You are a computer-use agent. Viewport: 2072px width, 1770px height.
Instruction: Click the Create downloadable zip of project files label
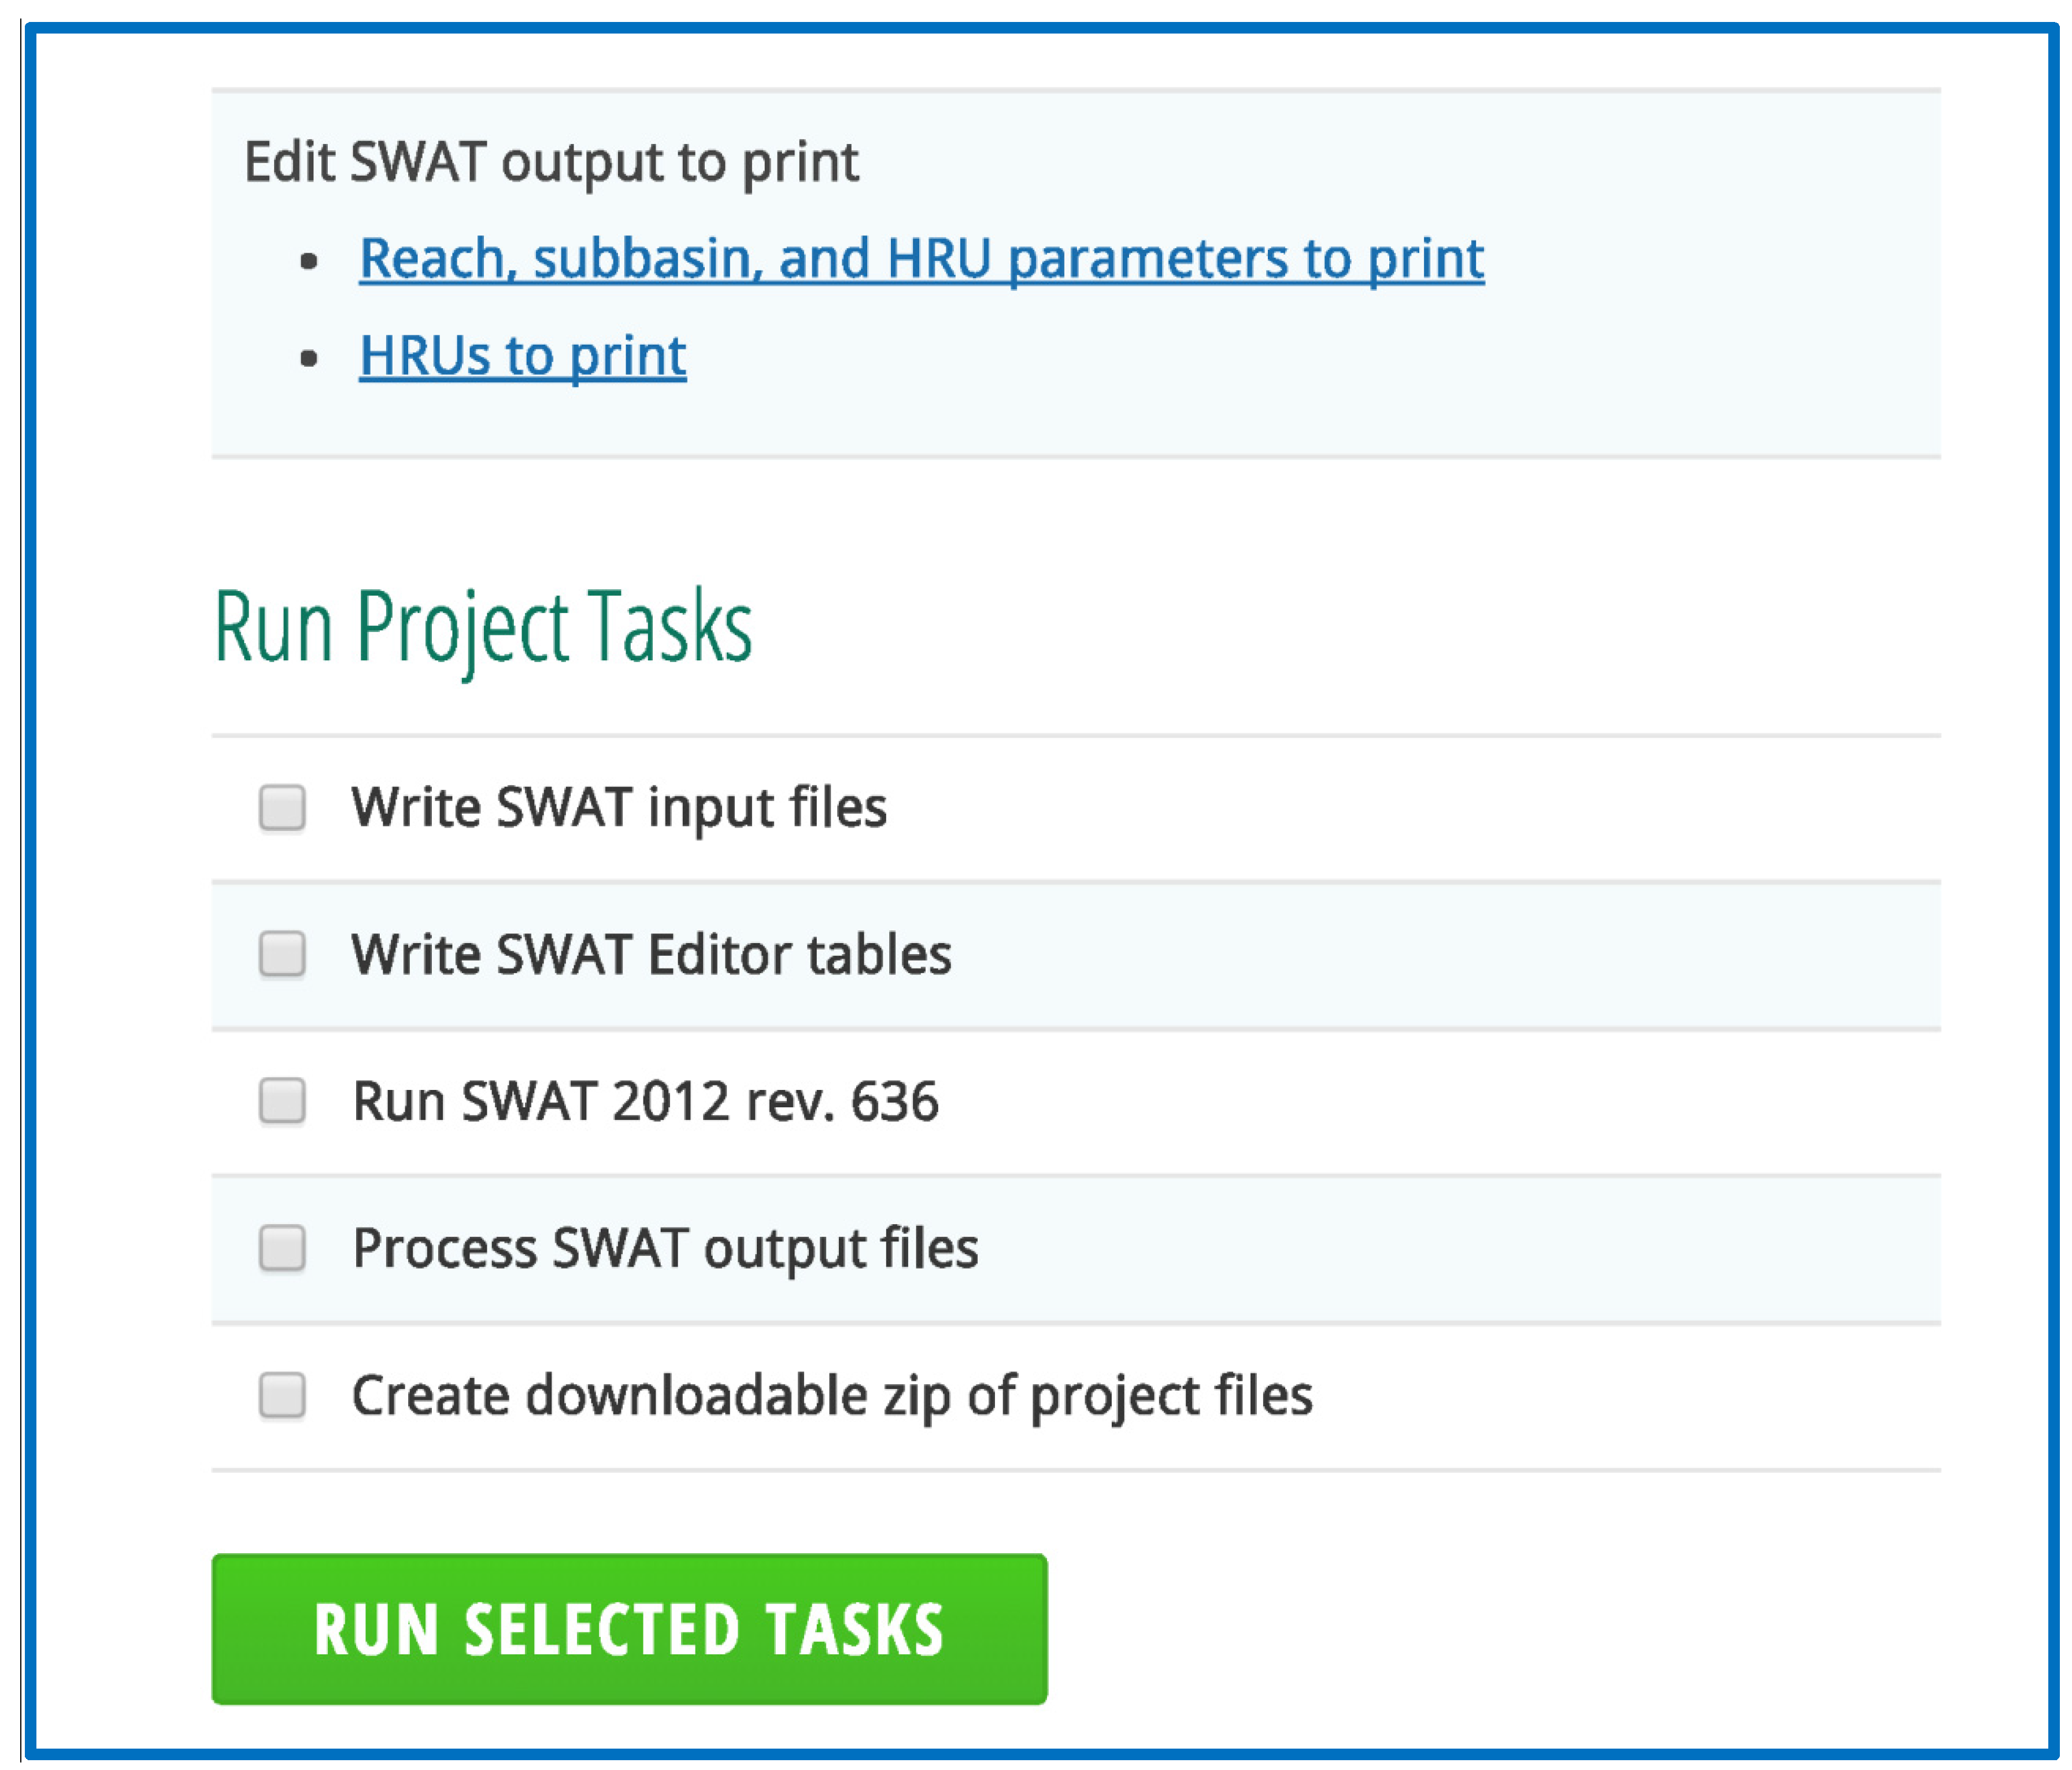coord(832,1395)
